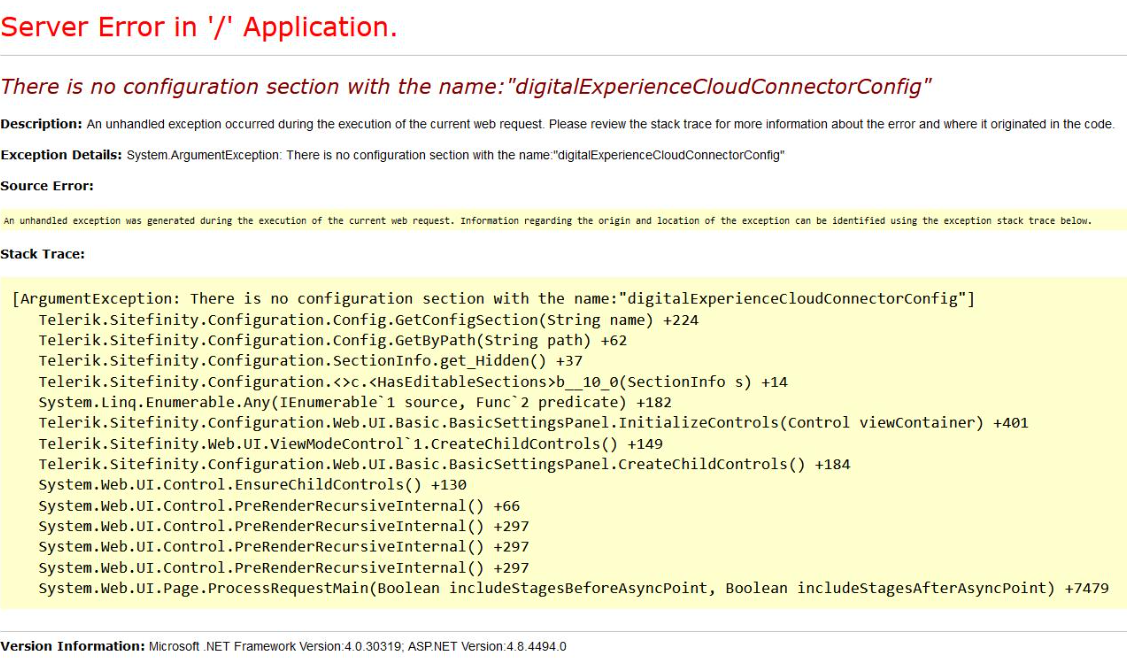Click the "Source Error:" label

47,185
